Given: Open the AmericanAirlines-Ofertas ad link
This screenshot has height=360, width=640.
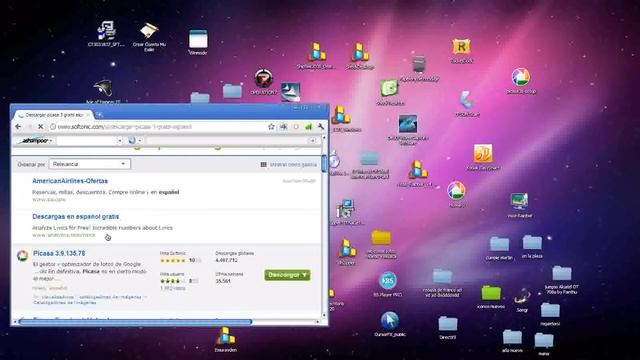Looking at the screenshot, I should (x=70, y=181).
